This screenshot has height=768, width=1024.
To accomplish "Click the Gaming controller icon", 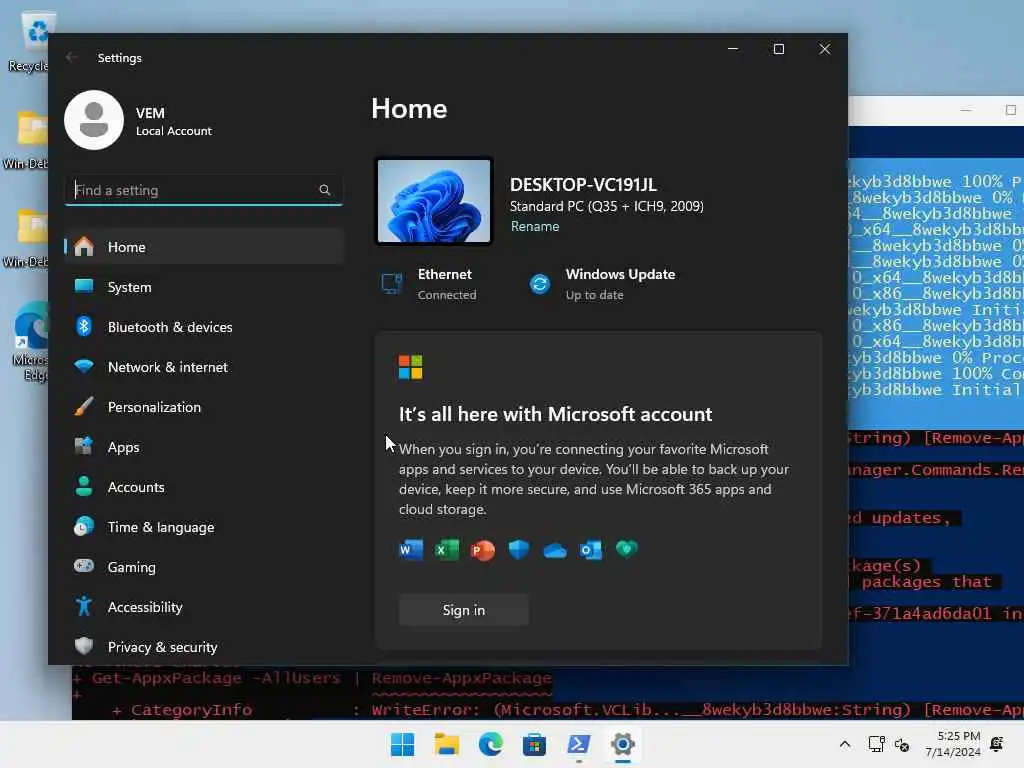I will (x=84, y=566).
